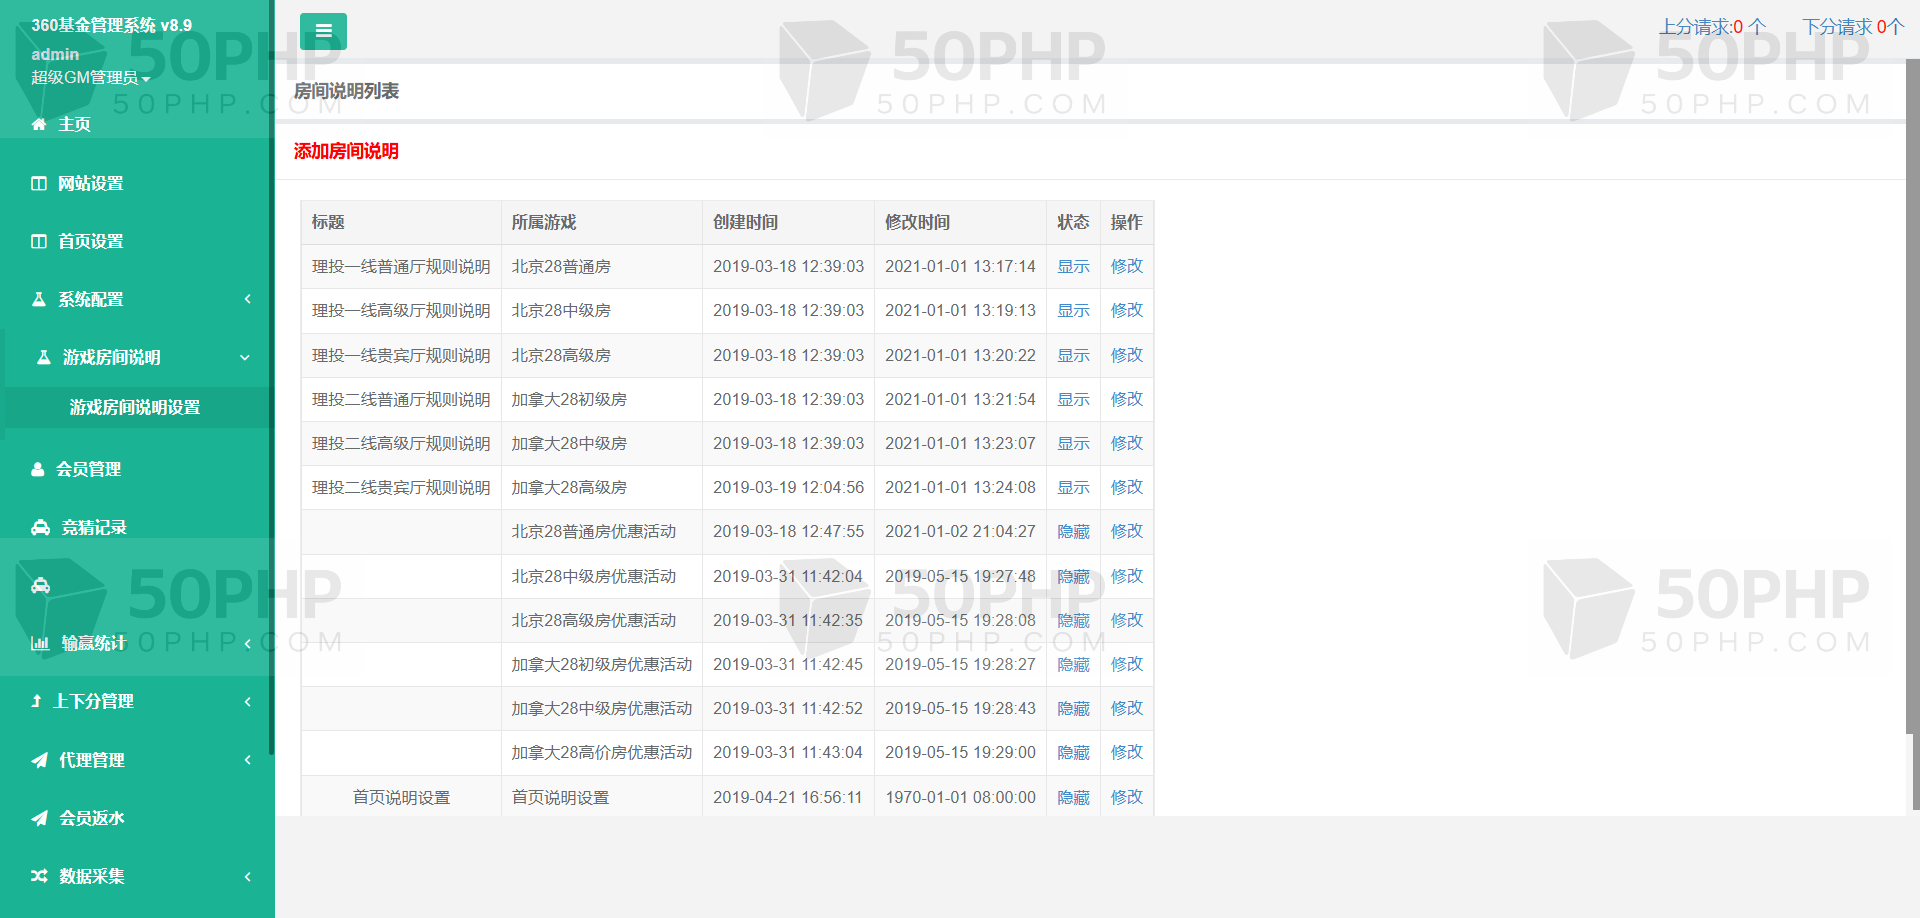The image size is (1920, 918).
Task: Click 修改 for the 加拿大28初级房 row
Action: point(1126,399)
